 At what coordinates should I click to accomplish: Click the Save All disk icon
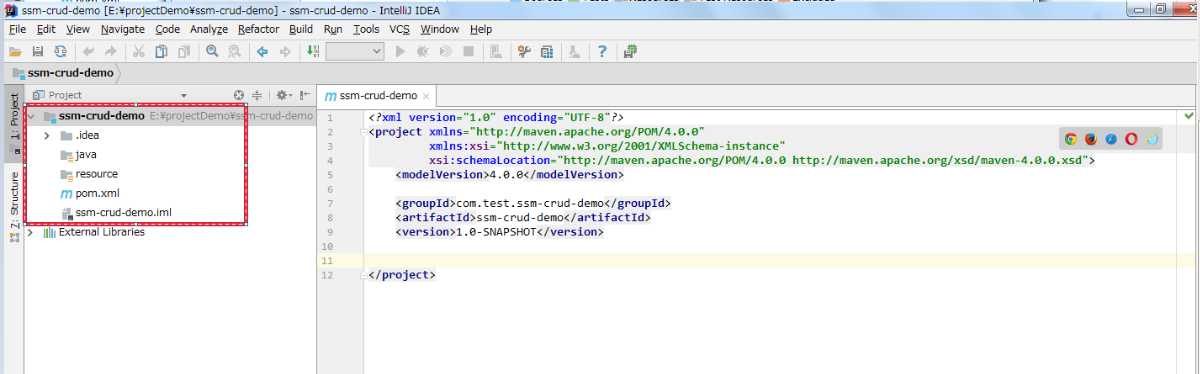37,51
